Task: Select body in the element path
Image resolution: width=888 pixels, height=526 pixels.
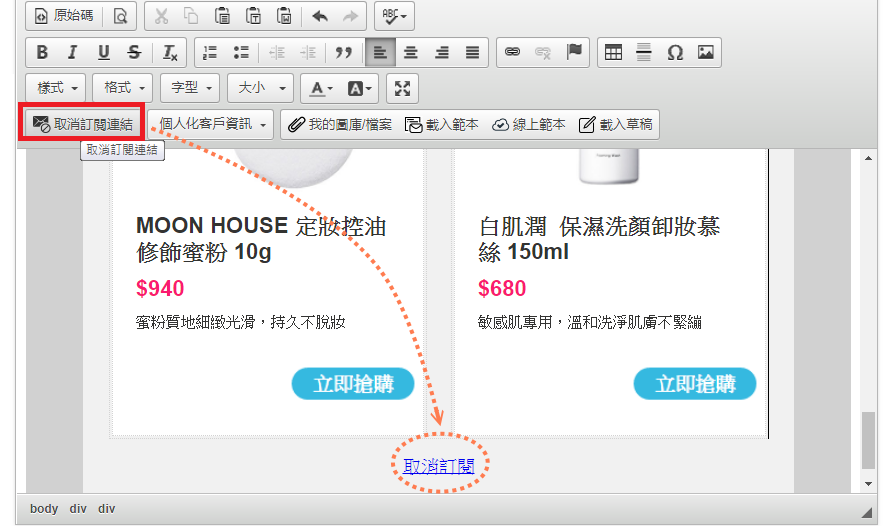Action: [x=44, y=508]
